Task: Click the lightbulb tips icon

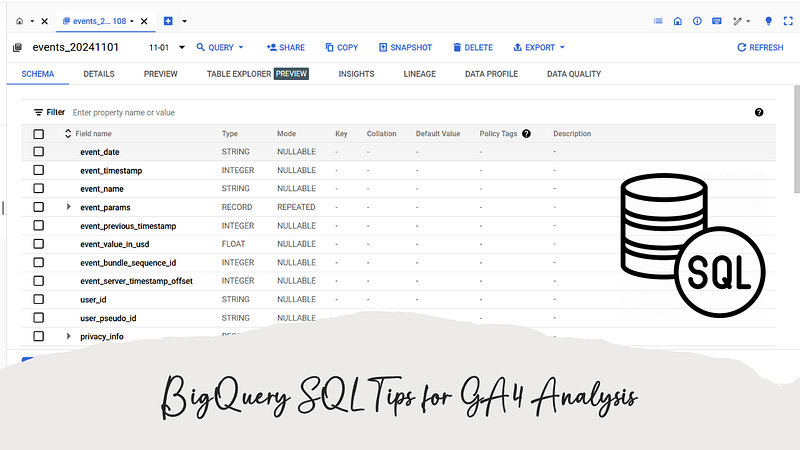Action: click(768, 21)
